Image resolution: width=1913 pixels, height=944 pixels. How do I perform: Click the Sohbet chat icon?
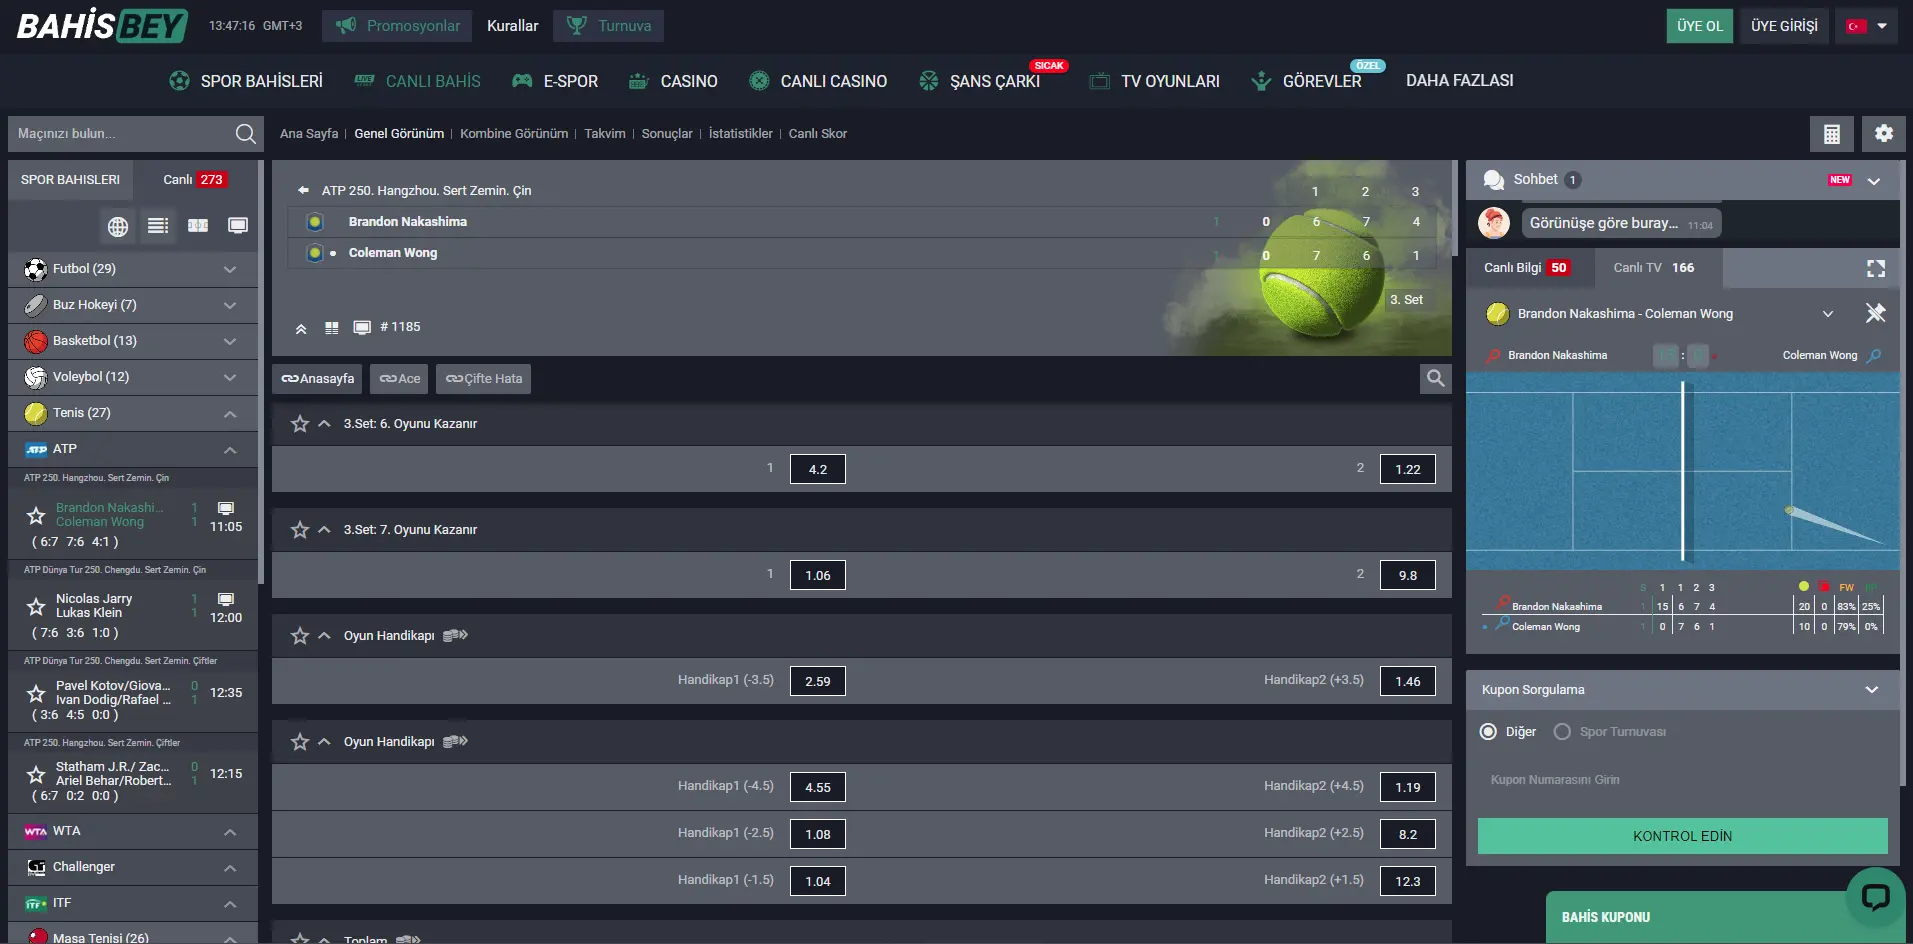[x=1494, y=180]
